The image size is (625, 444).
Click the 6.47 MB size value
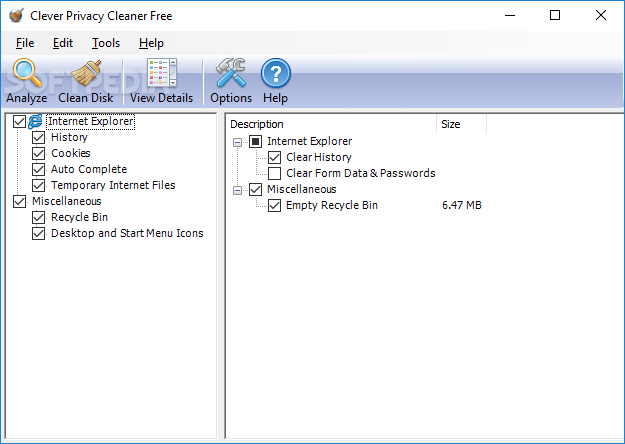coord(462,205)
